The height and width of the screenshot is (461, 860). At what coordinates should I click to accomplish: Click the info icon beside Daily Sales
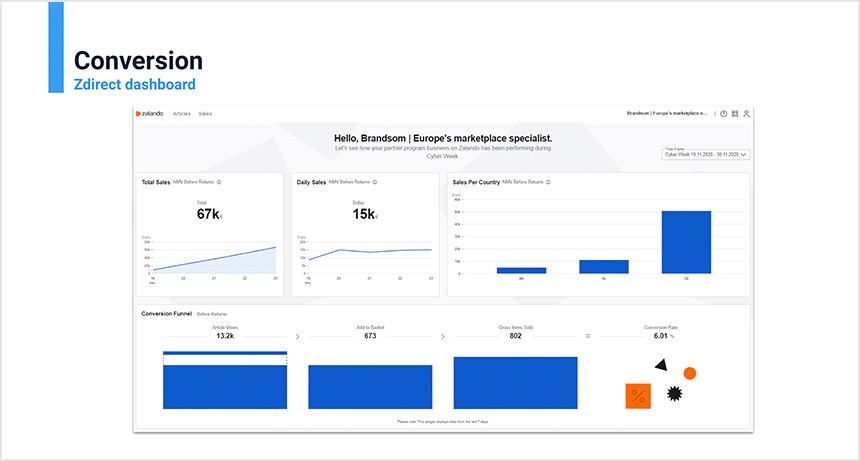[x=375, y=182]
